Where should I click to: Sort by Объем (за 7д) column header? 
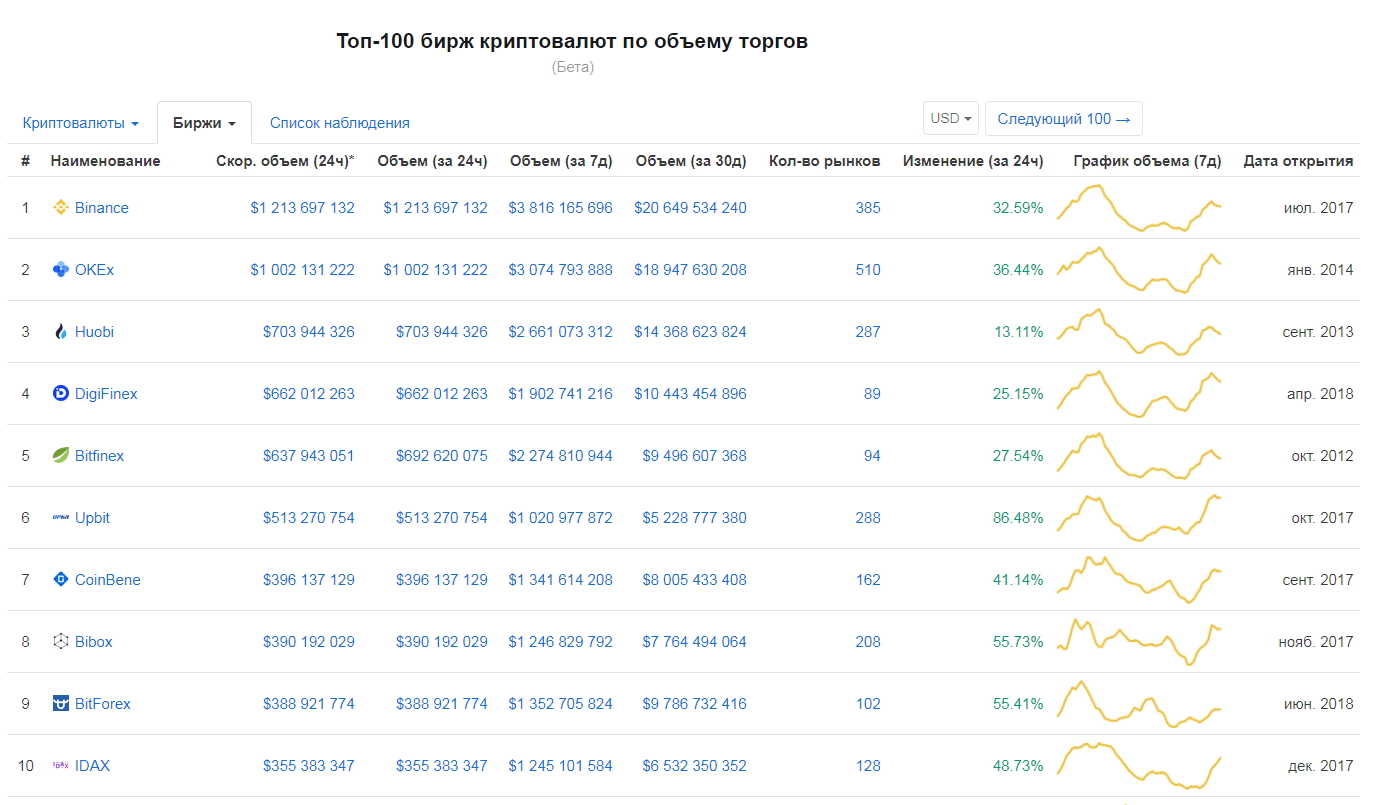pos(561,161)
